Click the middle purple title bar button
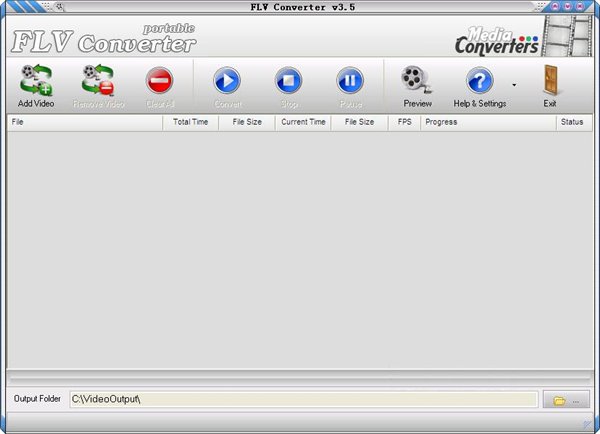600x434 pixels. pyautogui.click(x=567, y=6)
